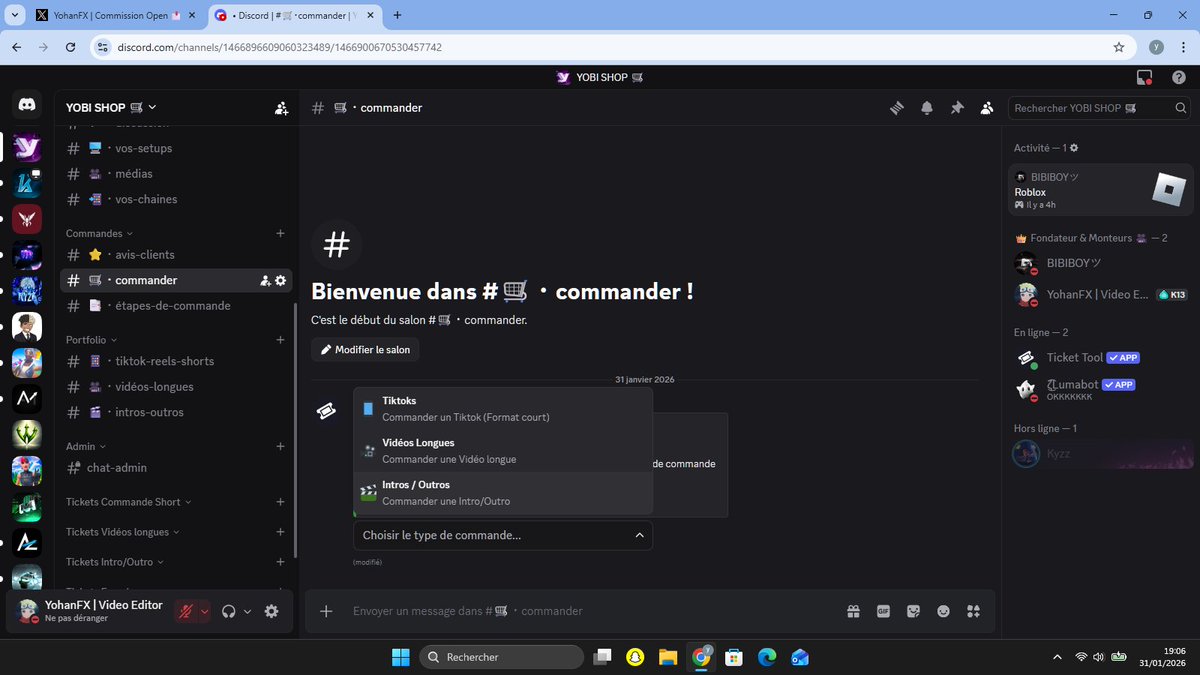Open the GIF picker in message bar
1200x675 pixels.
pyautogui.click(x=883, y=610)
